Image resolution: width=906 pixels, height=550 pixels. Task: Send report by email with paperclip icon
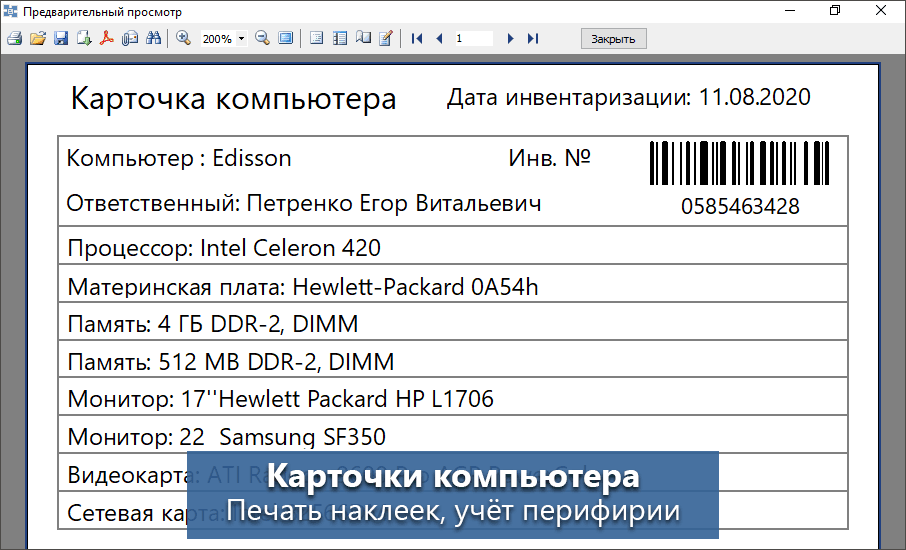(130, 39)
